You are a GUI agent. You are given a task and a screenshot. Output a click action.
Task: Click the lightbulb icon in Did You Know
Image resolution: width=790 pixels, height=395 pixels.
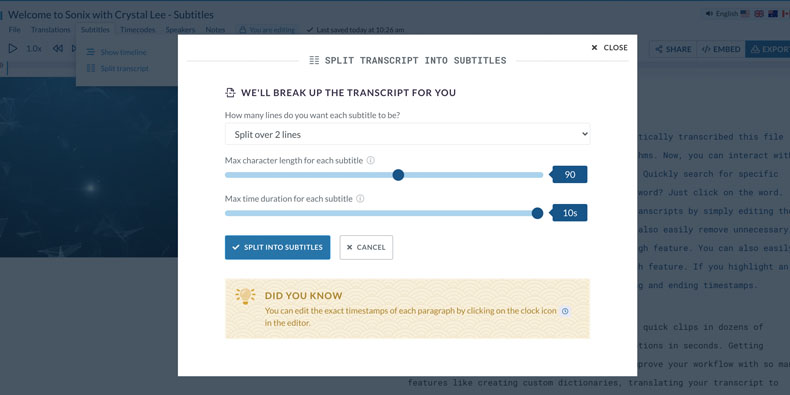pos(245,296)
